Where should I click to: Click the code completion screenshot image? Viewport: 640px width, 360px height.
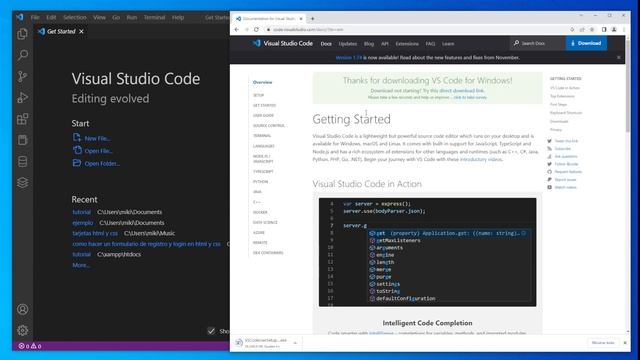pyautogui.click(x=427, y=252)
